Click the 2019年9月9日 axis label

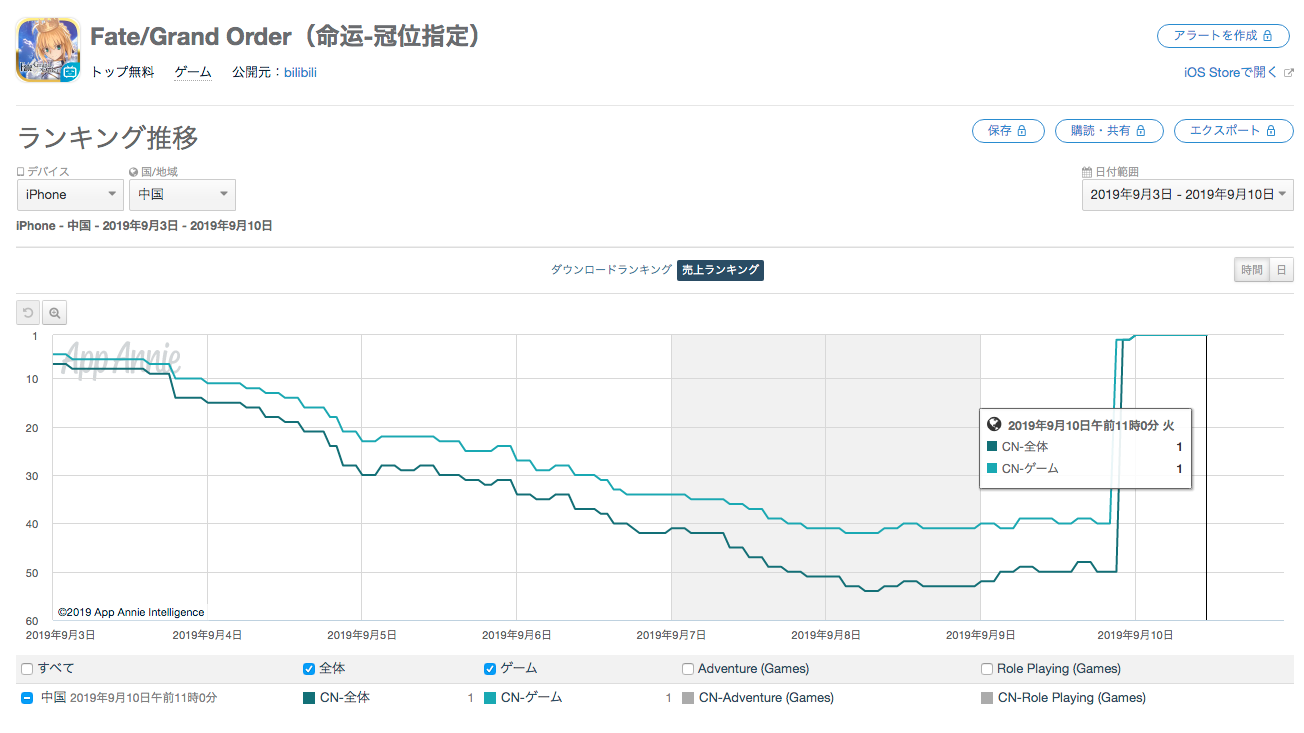click(980, 634)
